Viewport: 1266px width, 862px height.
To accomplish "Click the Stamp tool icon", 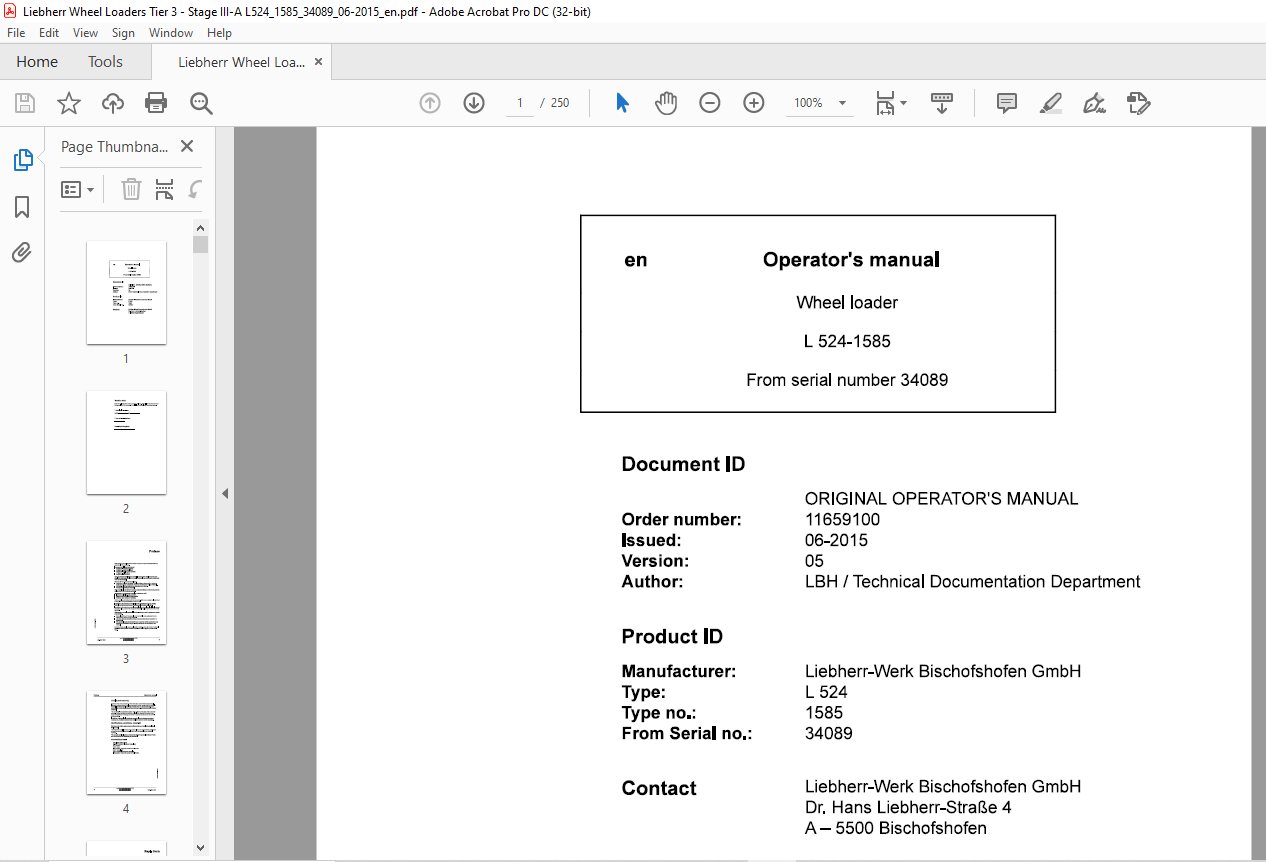I will (x=1138, y=103).
